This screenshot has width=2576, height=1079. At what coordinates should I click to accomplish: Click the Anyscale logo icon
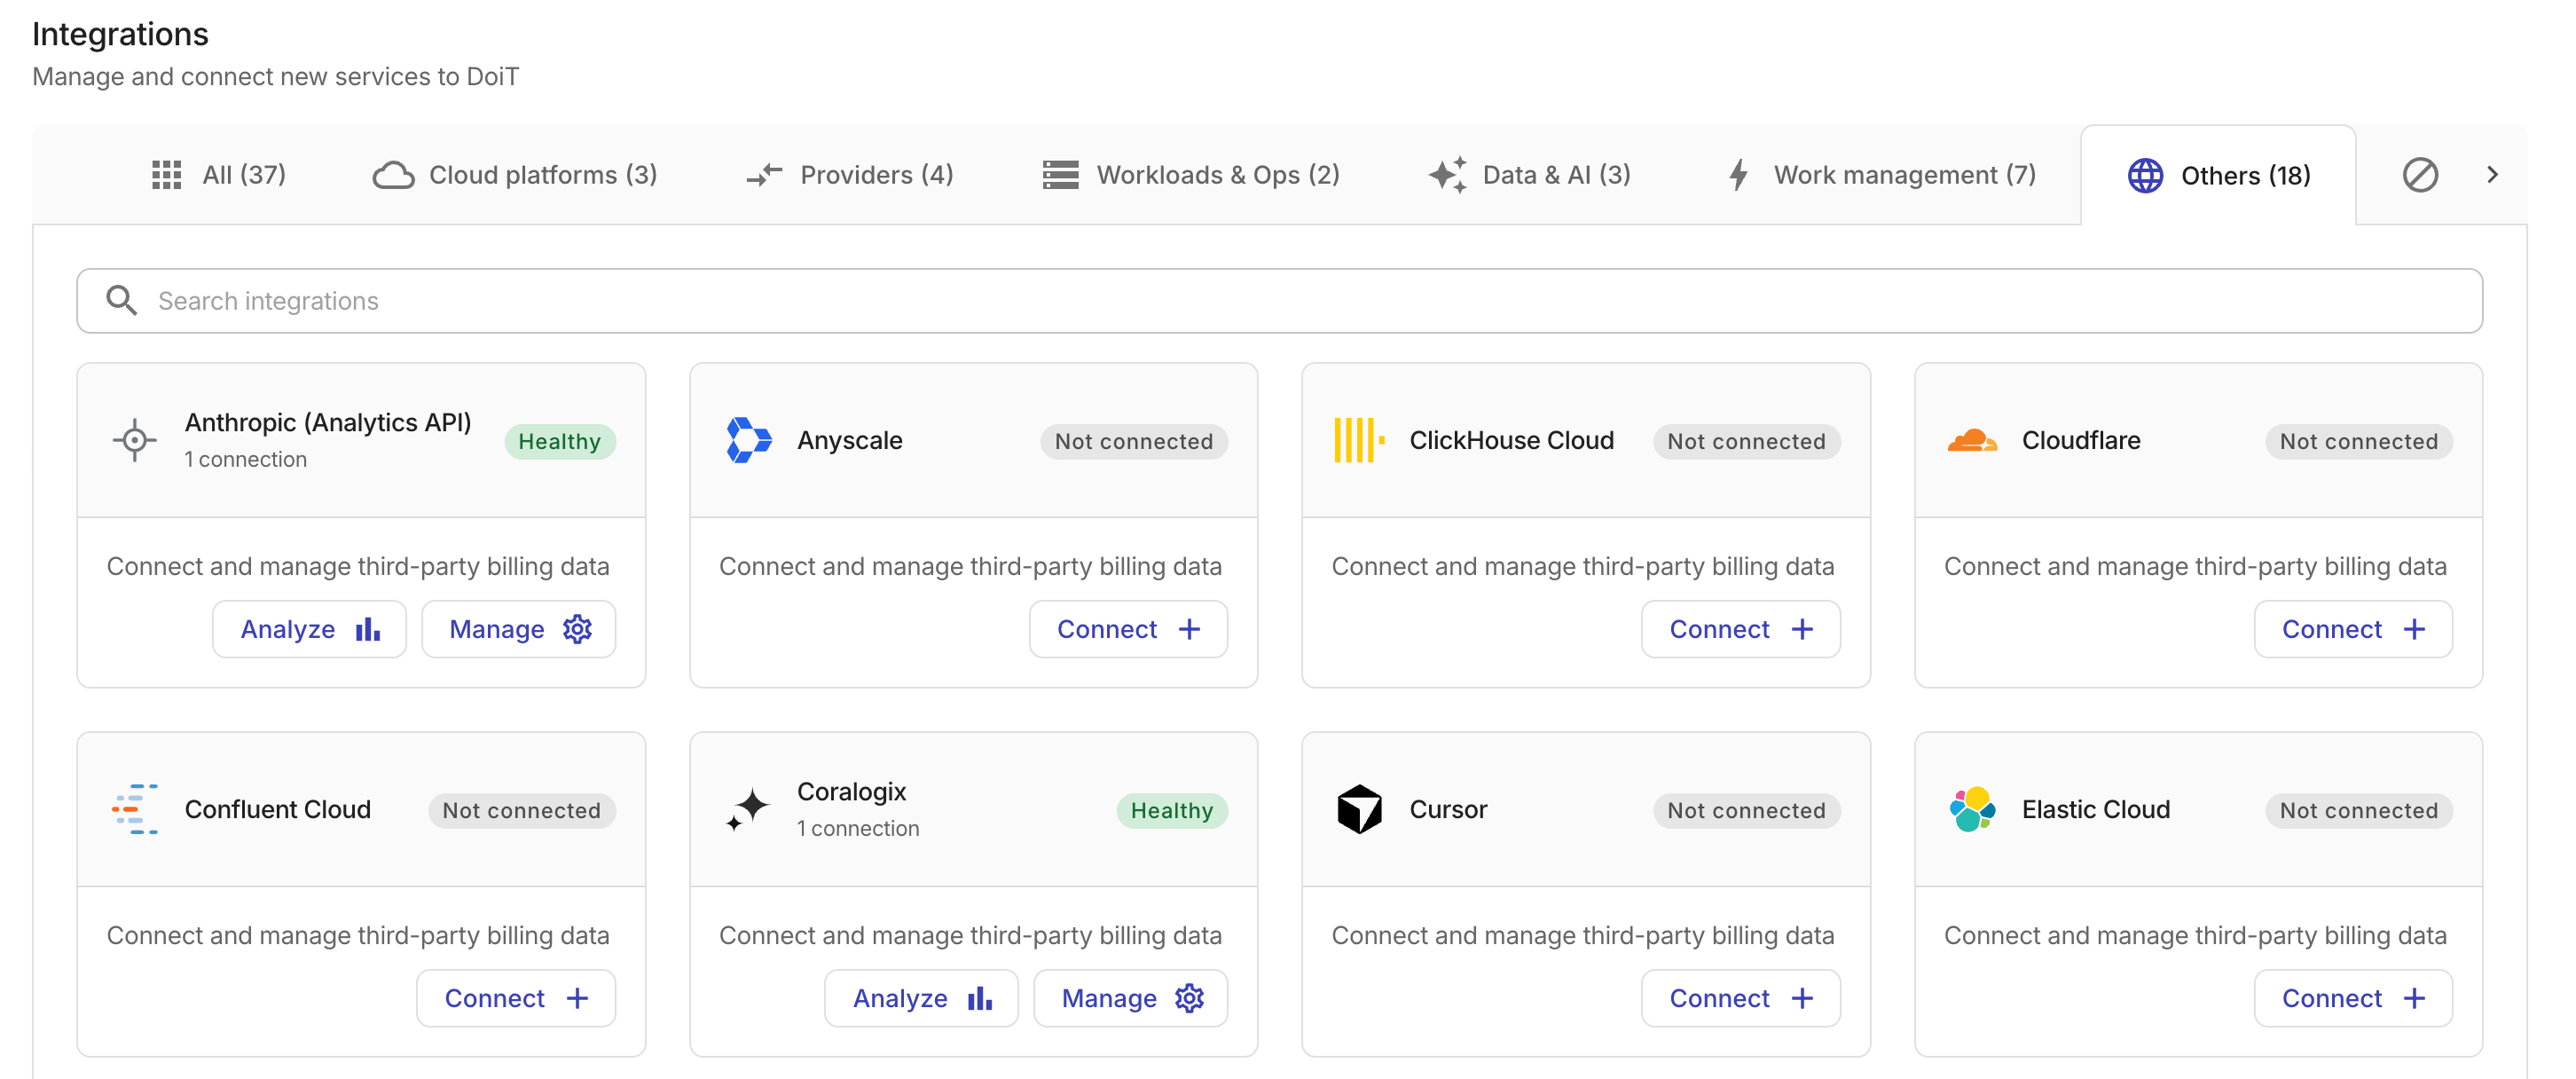pos(748,440)
